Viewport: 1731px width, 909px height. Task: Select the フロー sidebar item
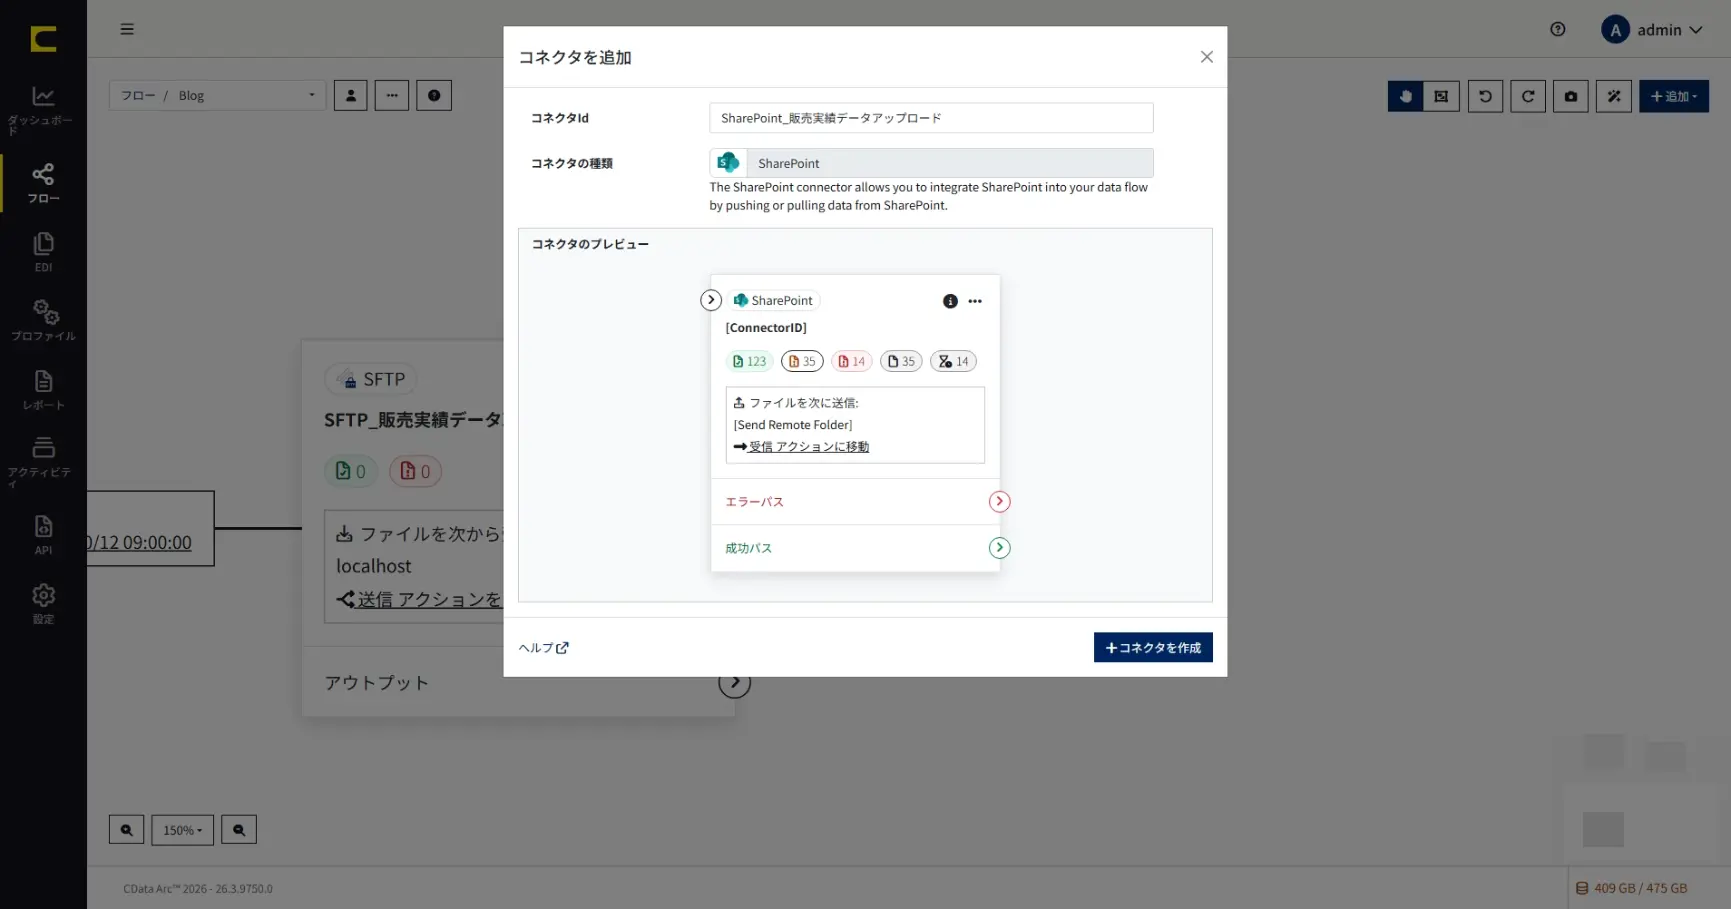point(43,183)
